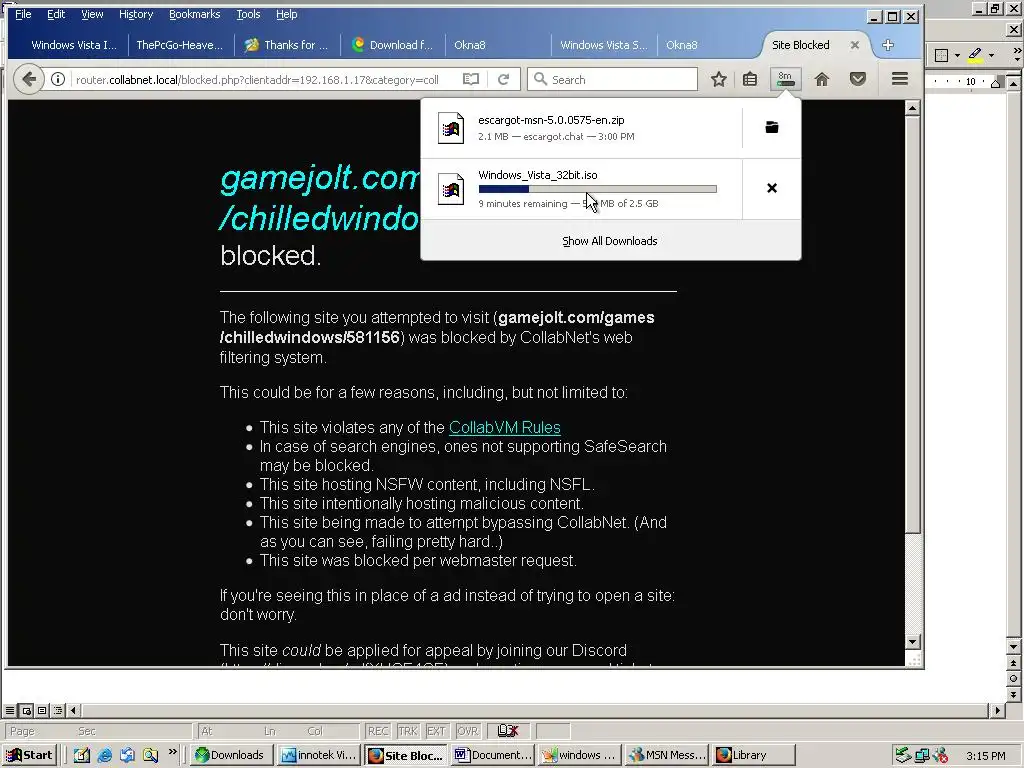The height and width of the screenshot is (768, 1024).
Task: Switch to the Windows Vista I... tab
Action: pos(74,44)
